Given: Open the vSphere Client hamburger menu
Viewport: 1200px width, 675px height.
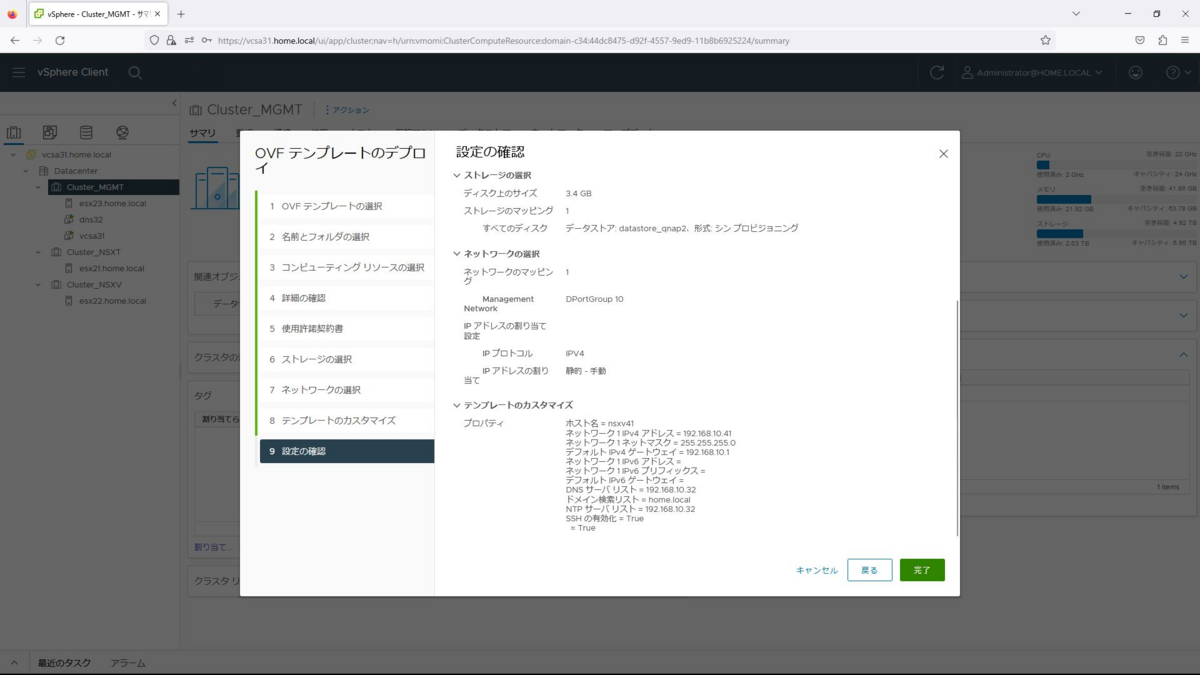Looking at the screenshot, I should point(18,72).
